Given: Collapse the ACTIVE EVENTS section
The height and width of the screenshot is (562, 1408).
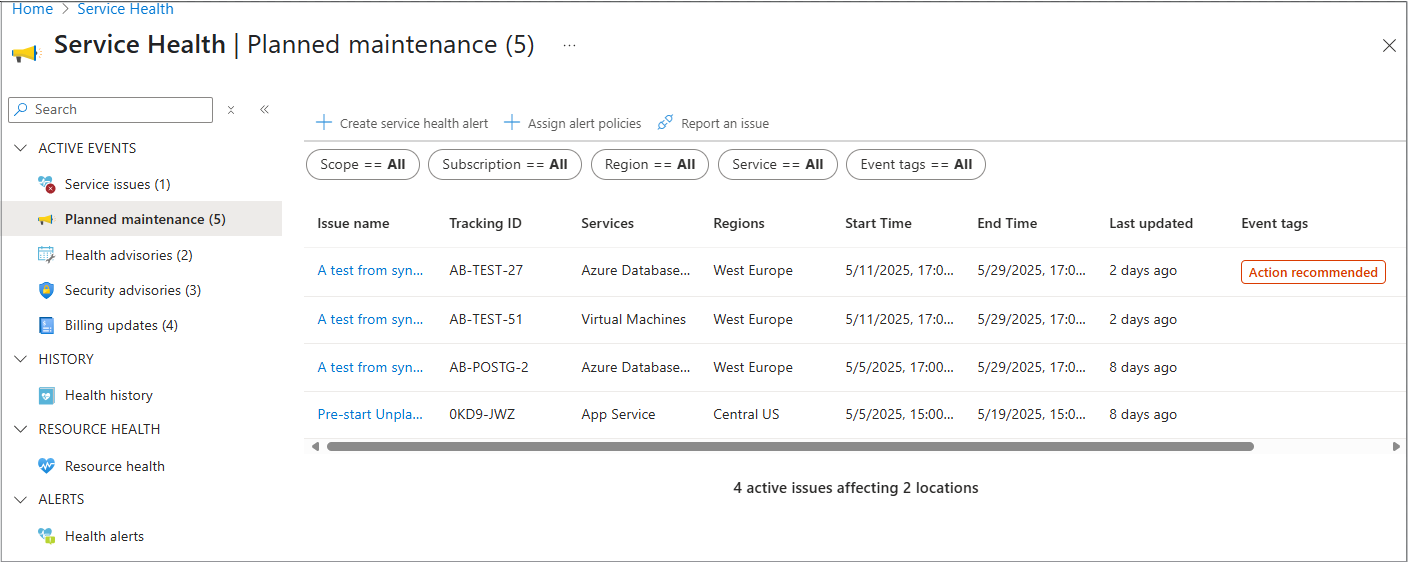Looking at the screenshot, I should coord(21,148).
